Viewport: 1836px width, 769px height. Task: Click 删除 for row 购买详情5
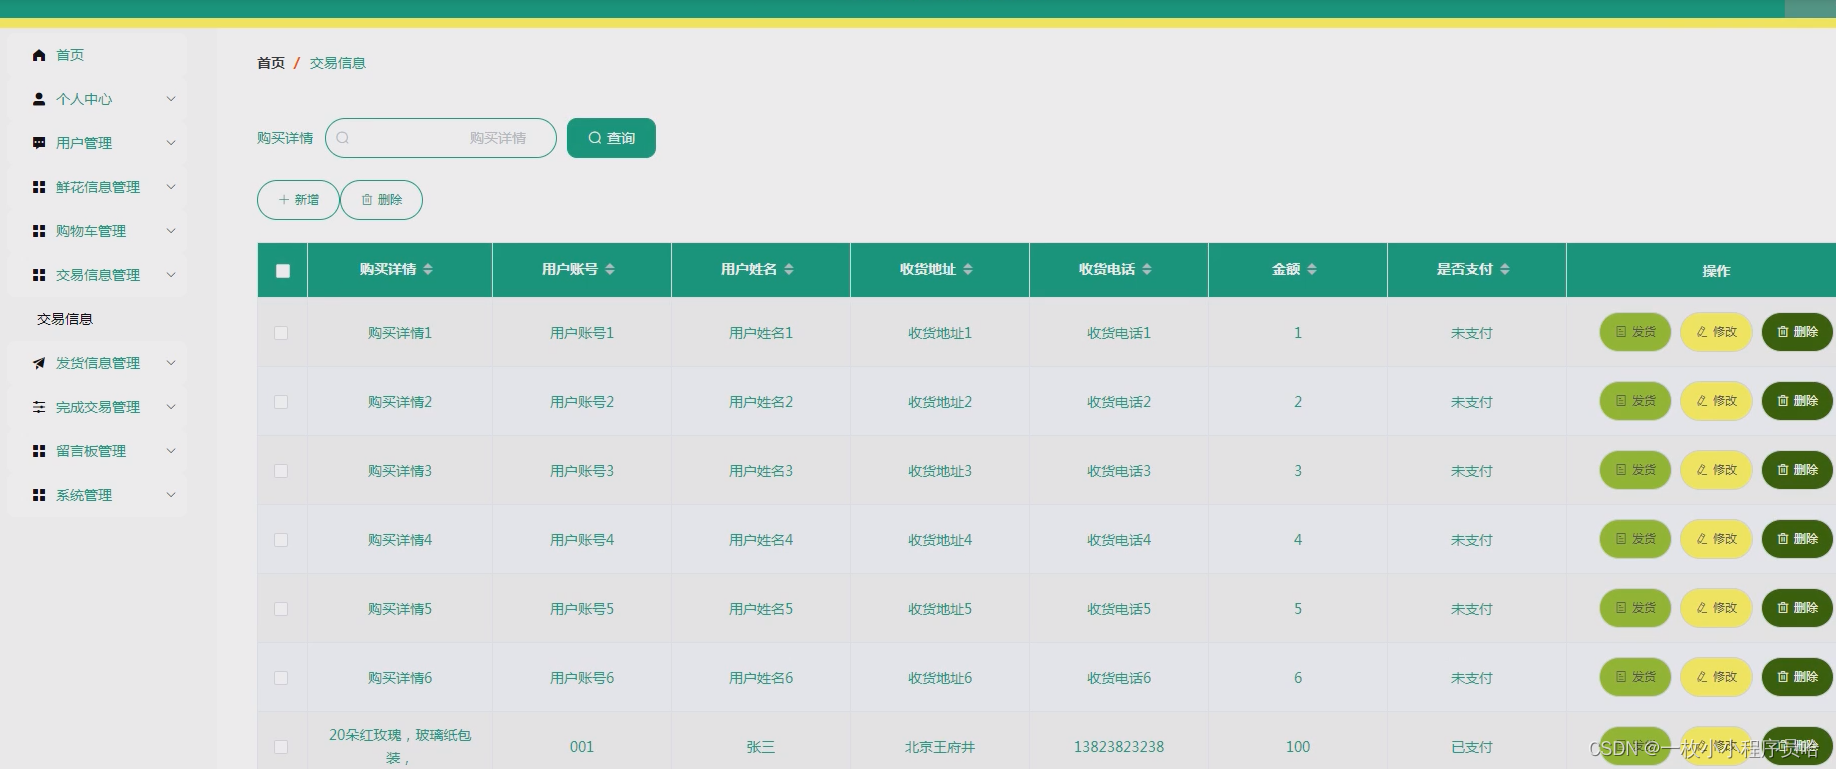[1798, 608]
